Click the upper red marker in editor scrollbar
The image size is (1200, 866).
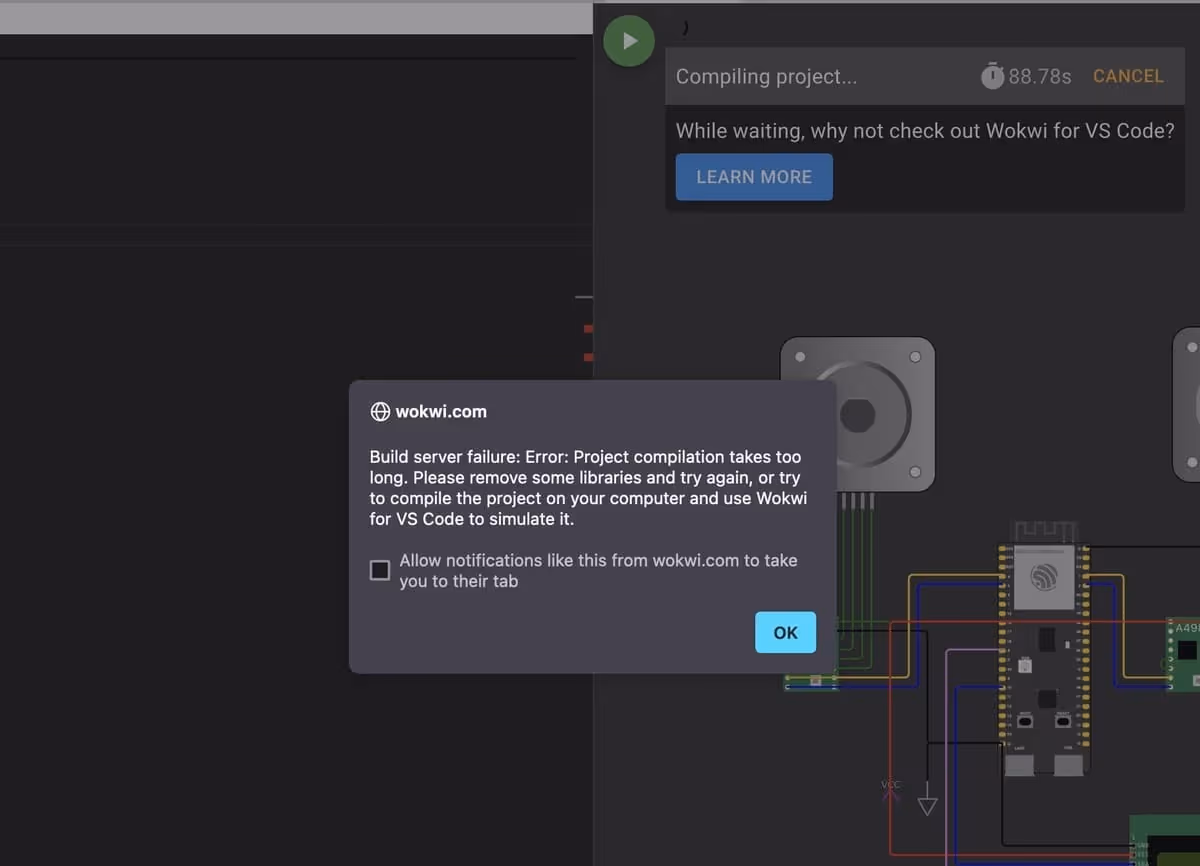click(x=588, y=328)
